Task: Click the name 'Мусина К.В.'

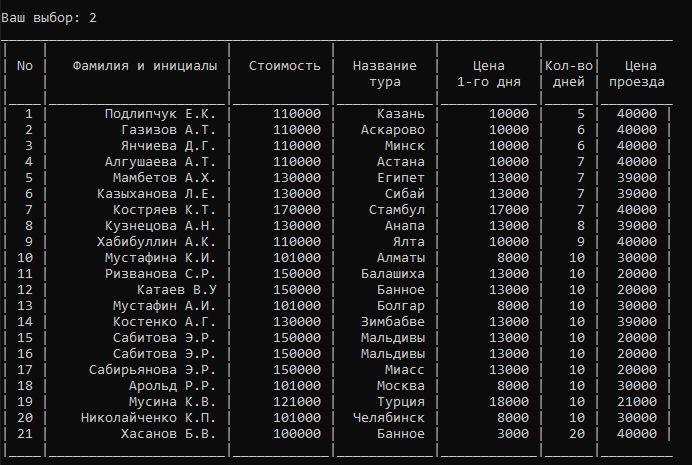Action: tap(173, 401)
